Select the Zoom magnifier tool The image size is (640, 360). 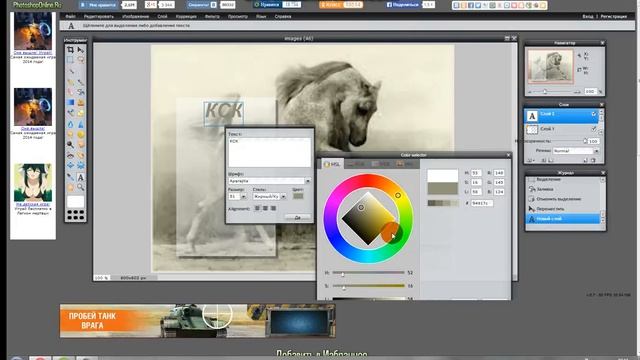pyautogui.click(x=81, y=188)
